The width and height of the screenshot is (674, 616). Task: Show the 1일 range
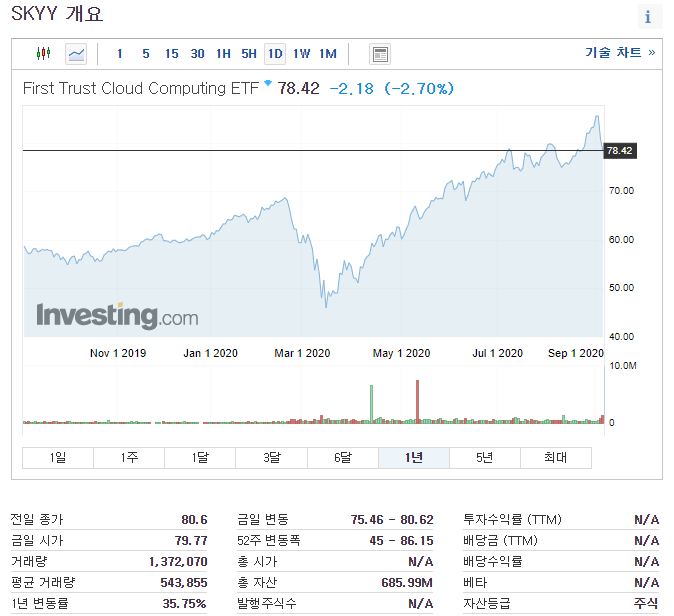[58, 457]
